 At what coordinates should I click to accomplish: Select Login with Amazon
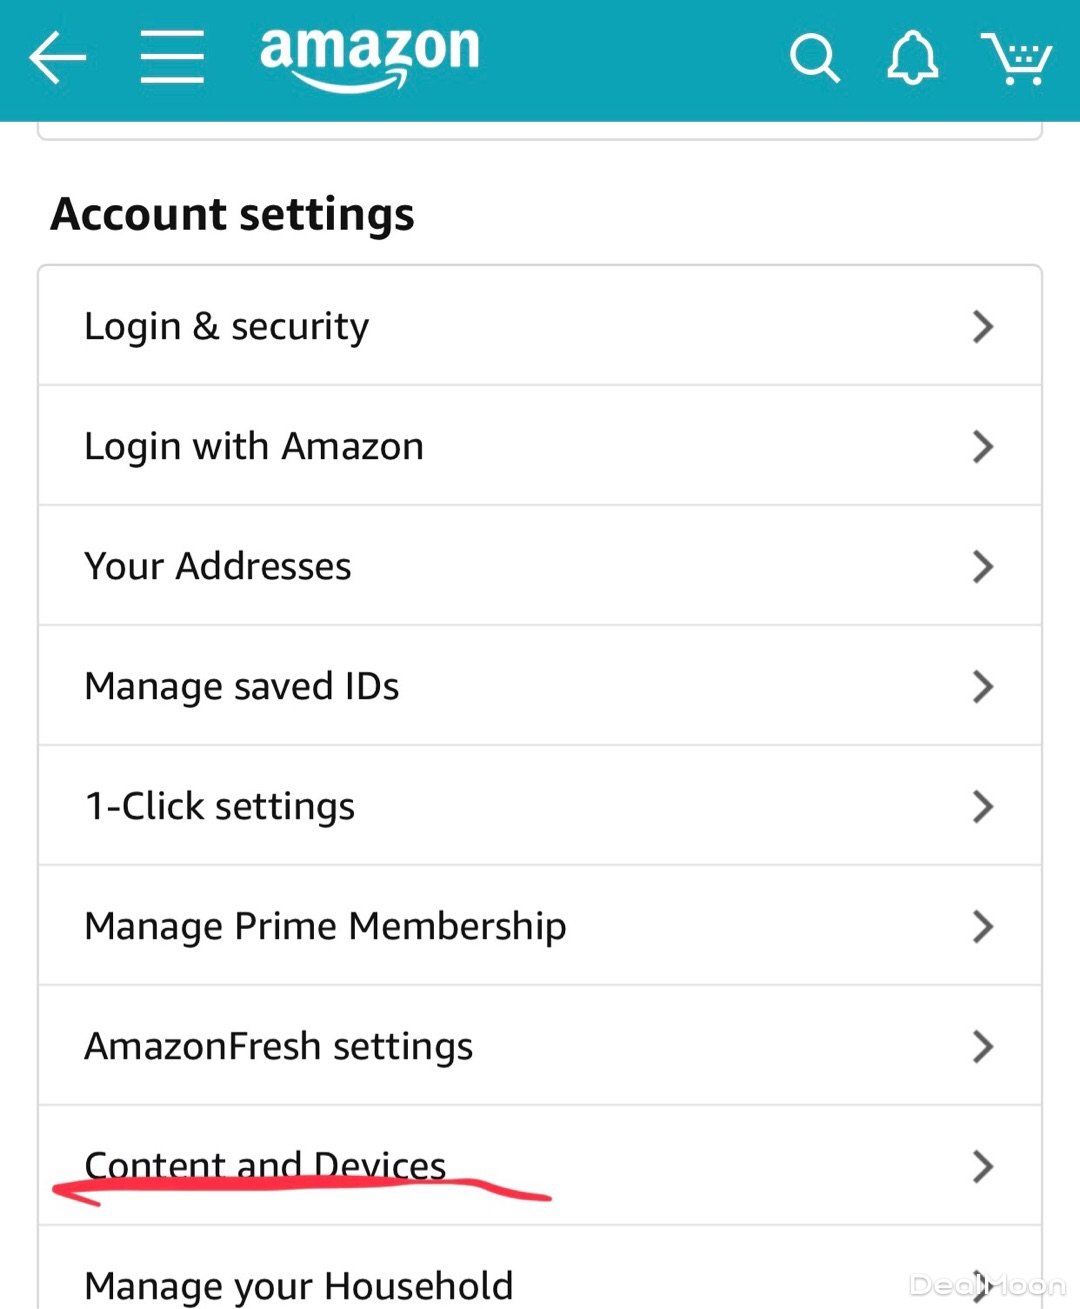(254, 446)
